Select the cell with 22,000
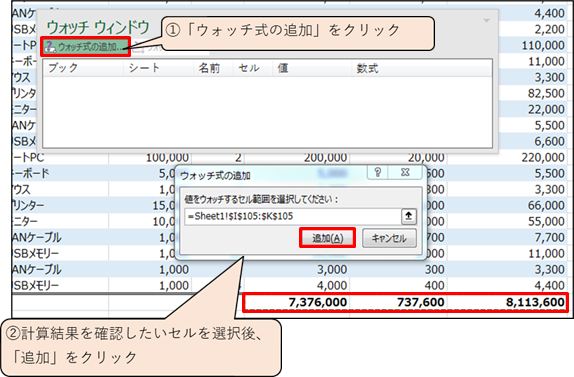The image size is (574, 377). 533,109
